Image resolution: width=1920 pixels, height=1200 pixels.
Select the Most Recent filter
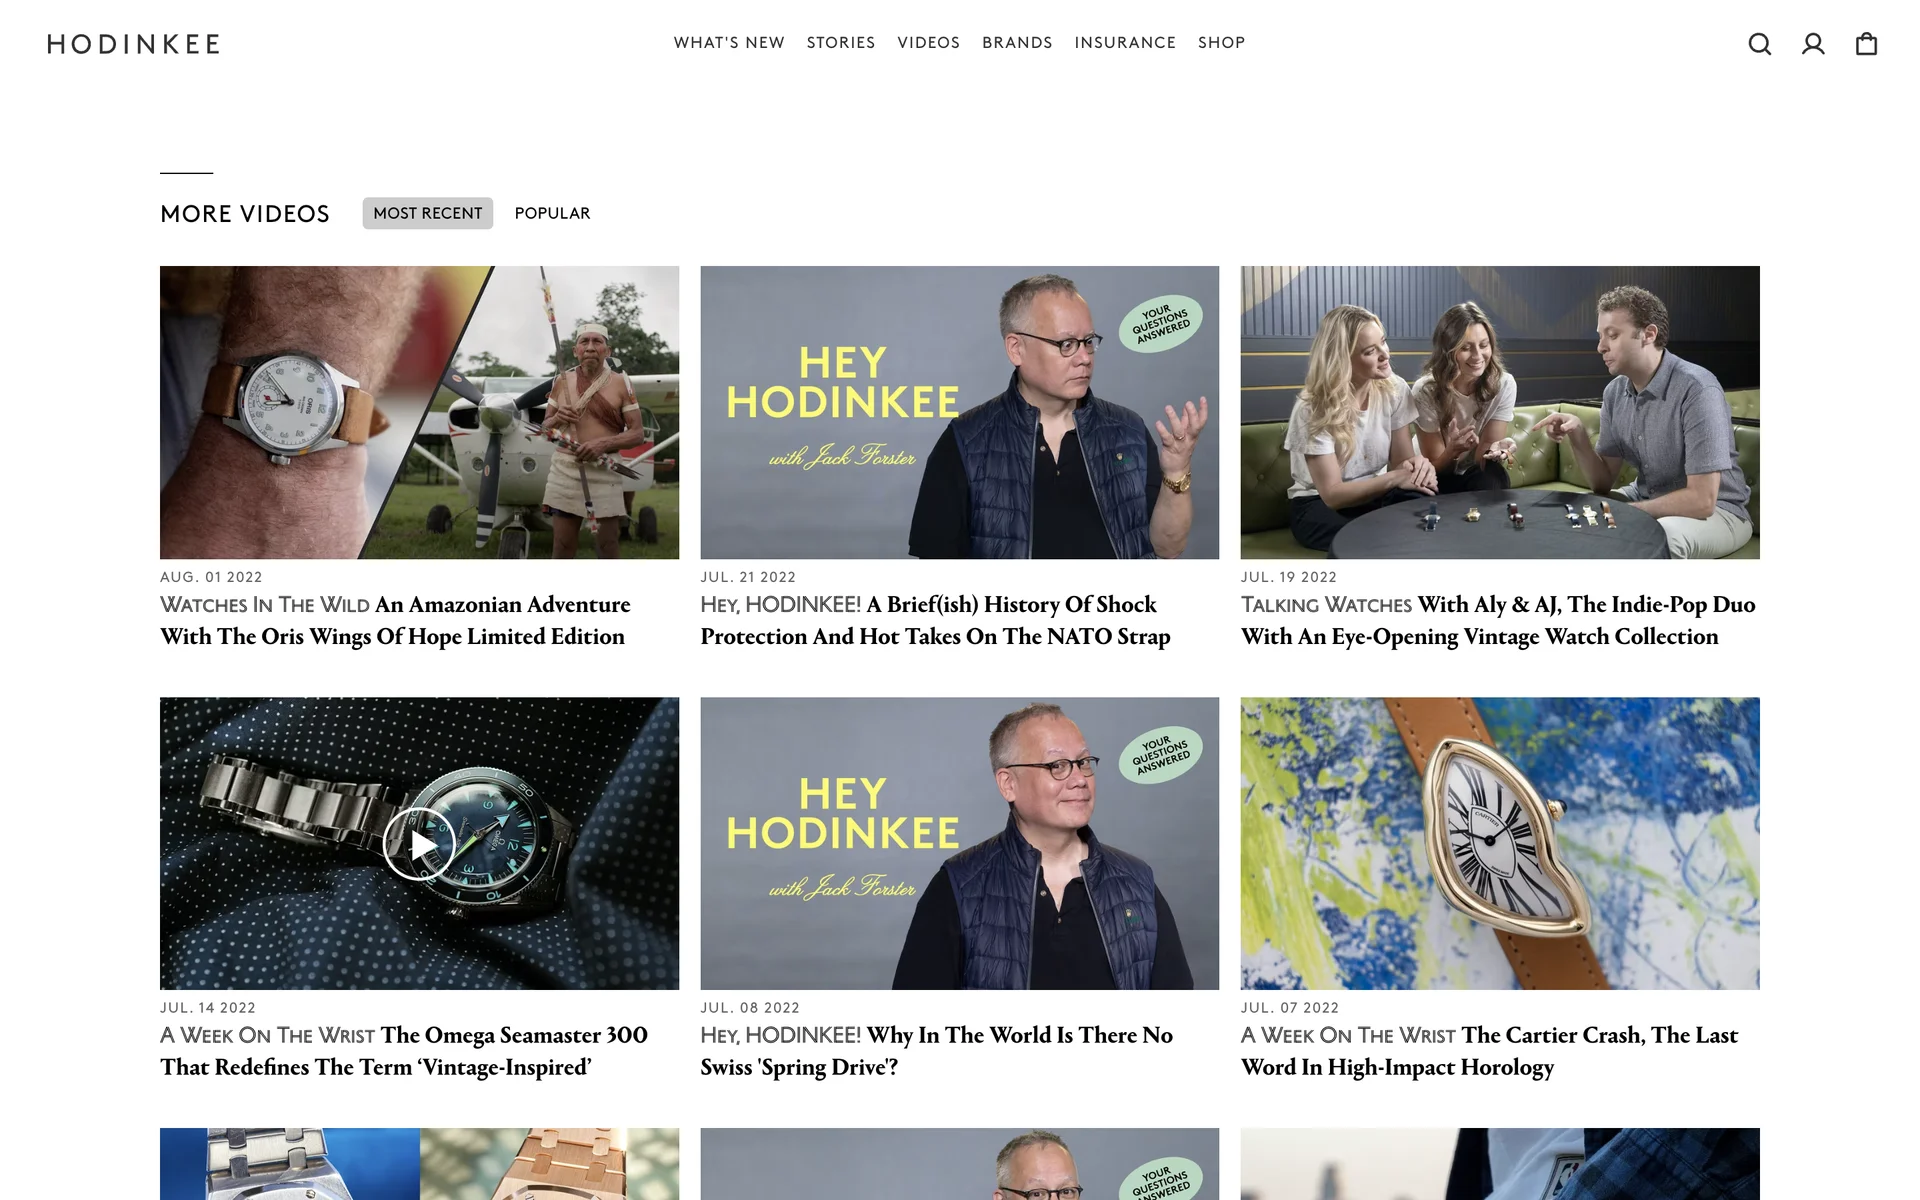pos(428,213)
